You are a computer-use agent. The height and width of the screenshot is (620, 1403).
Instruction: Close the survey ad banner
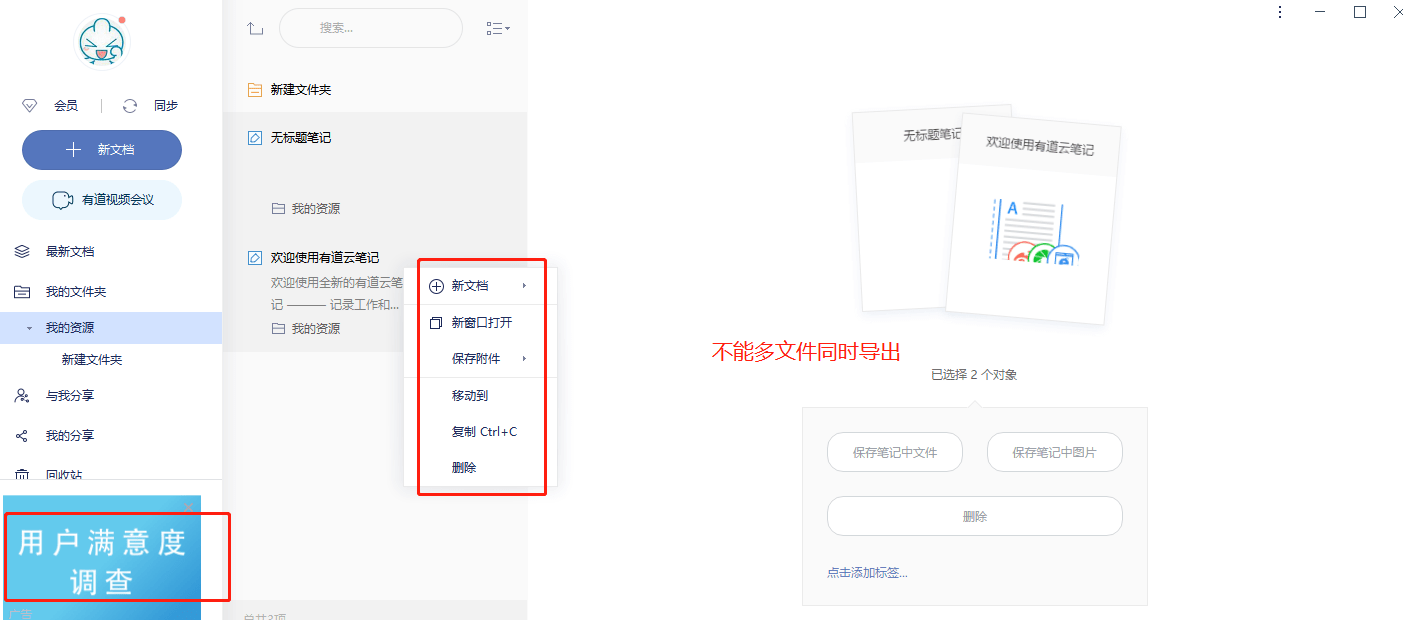[x=188, y=507]
